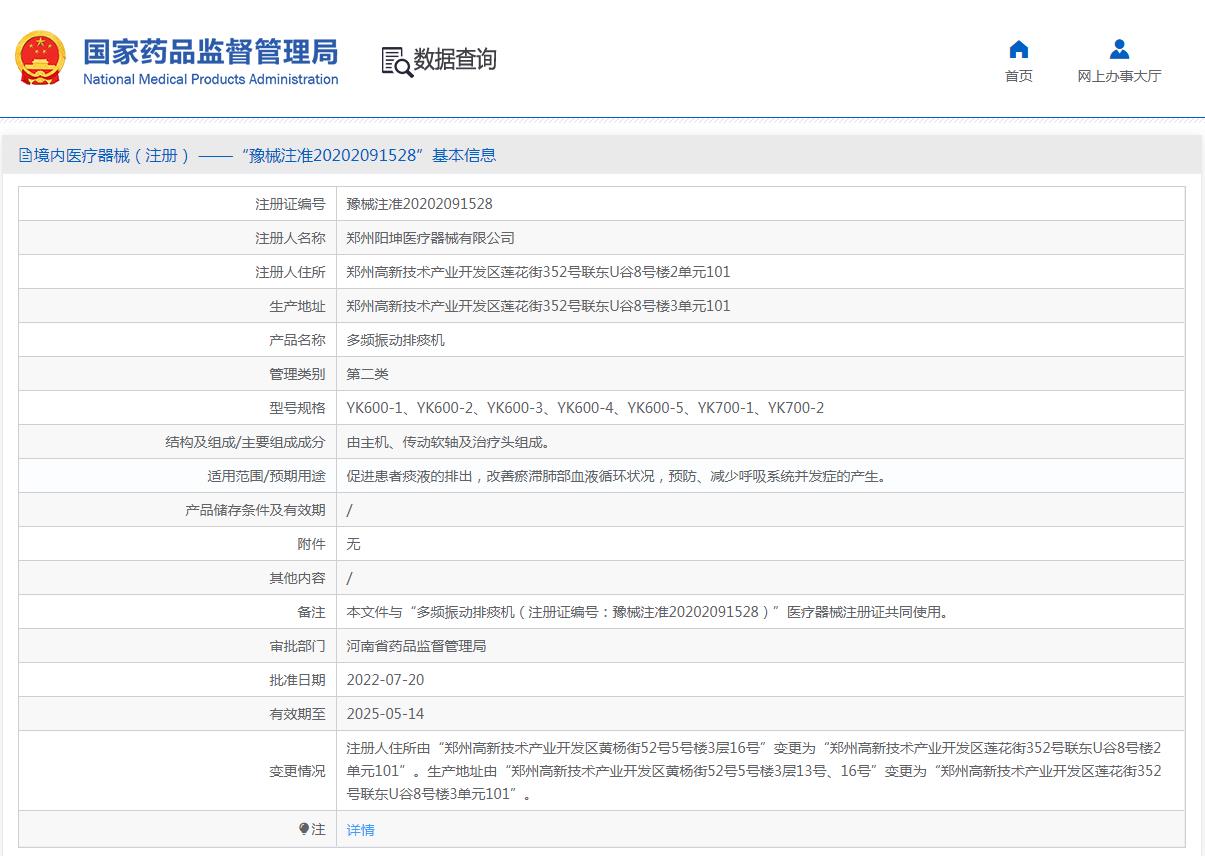This screenshot has height=856, width=1205.
Task: Click the 批准日期 label cell
Action: click(177, 680)
